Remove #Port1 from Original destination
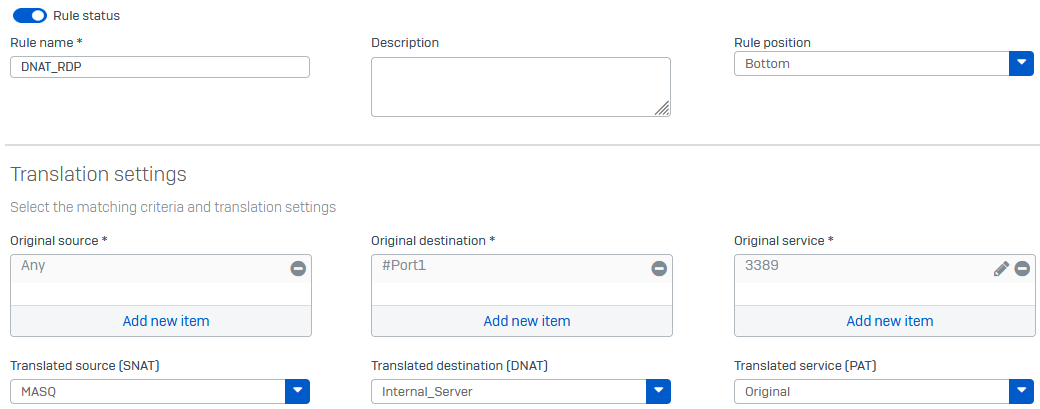The width and height of the screenshot is (1040, 409). click(x=658, y=268)
